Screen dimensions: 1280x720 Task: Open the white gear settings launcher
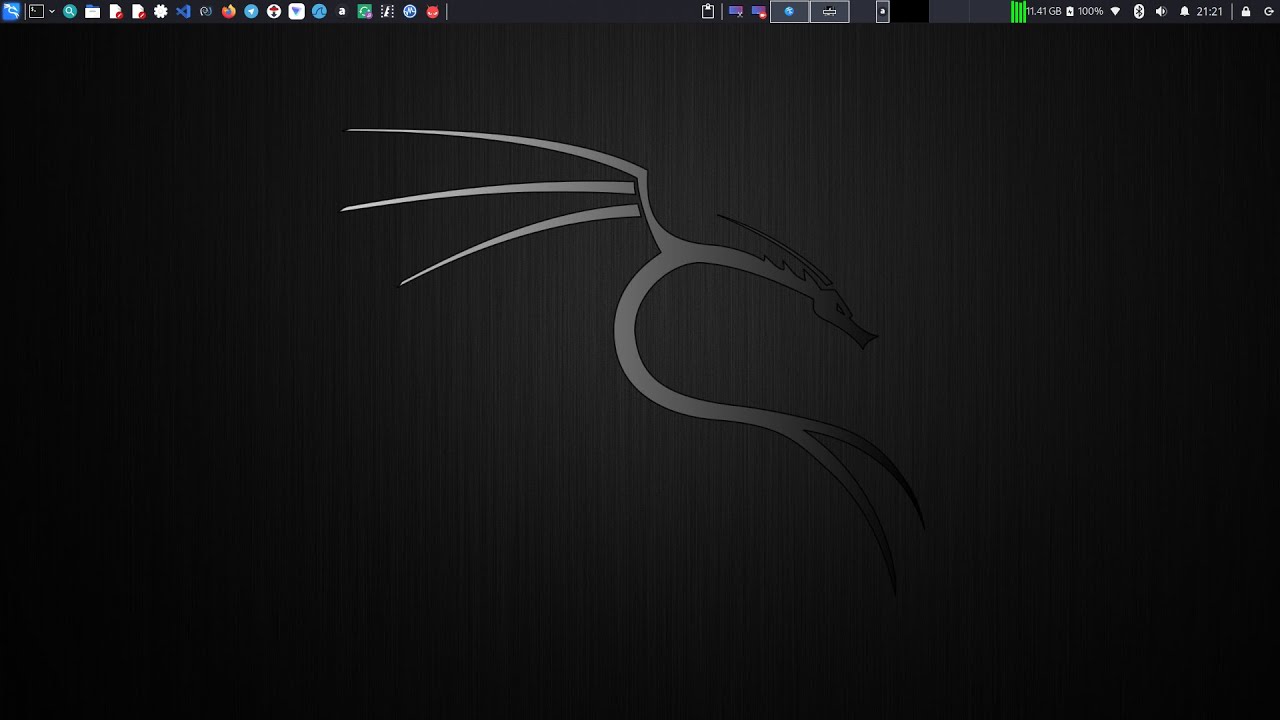point(160,11)
